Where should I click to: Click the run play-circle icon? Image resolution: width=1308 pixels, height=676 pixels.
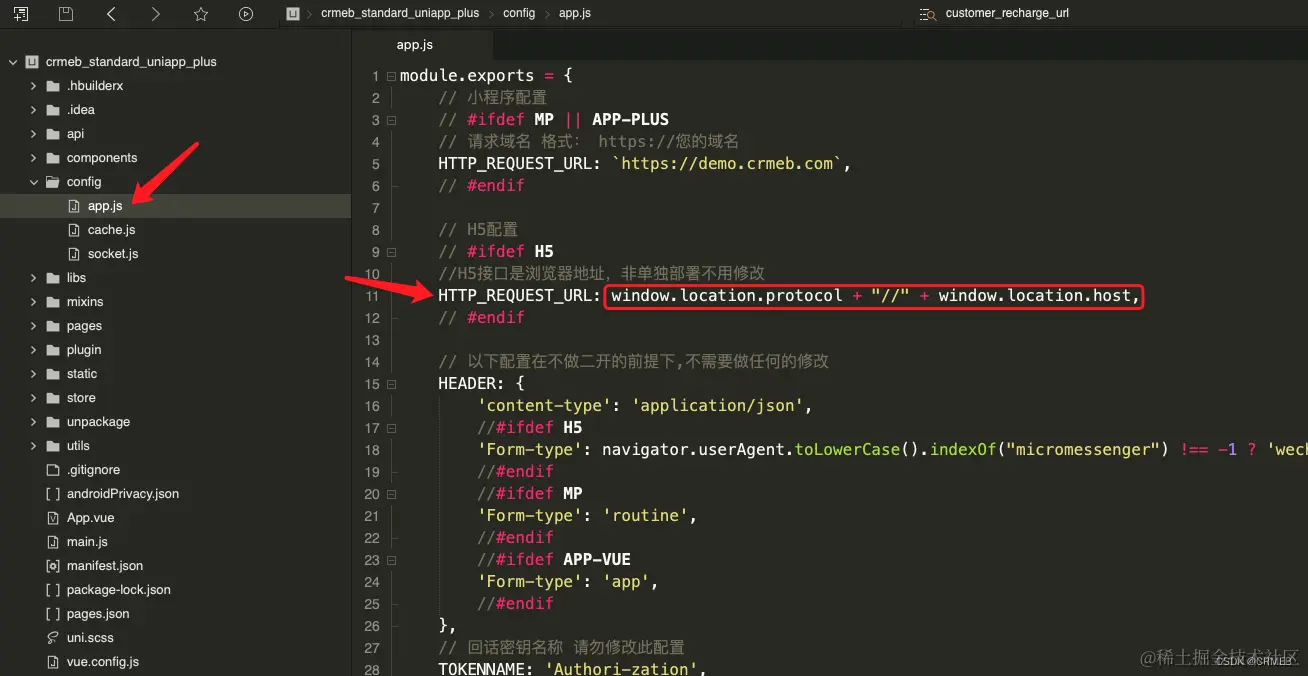coord(246,14)
